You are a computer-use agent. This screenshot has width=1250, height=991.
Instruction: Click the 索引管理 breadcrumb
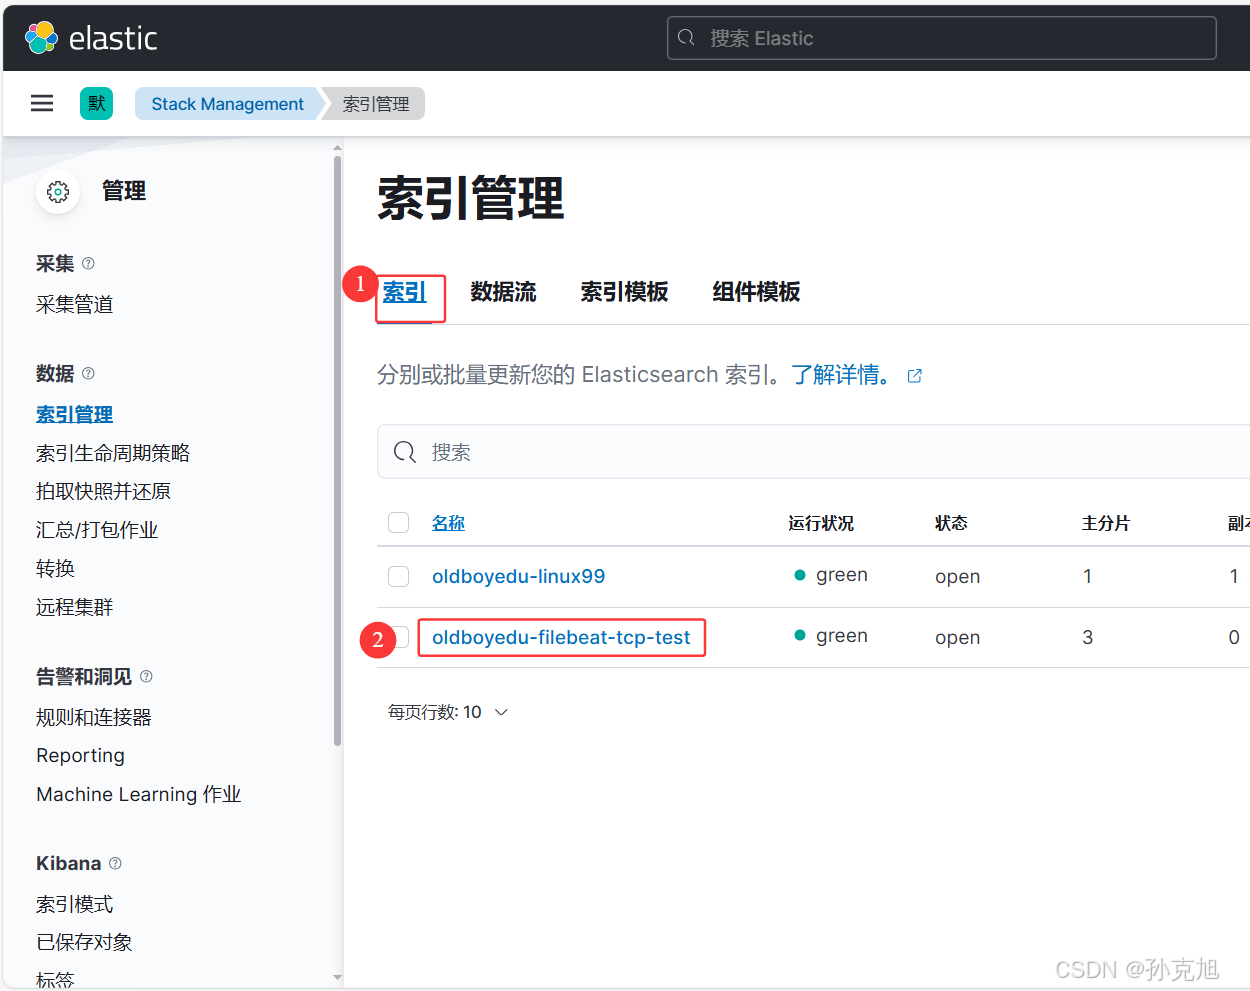(x=376, y=104)
